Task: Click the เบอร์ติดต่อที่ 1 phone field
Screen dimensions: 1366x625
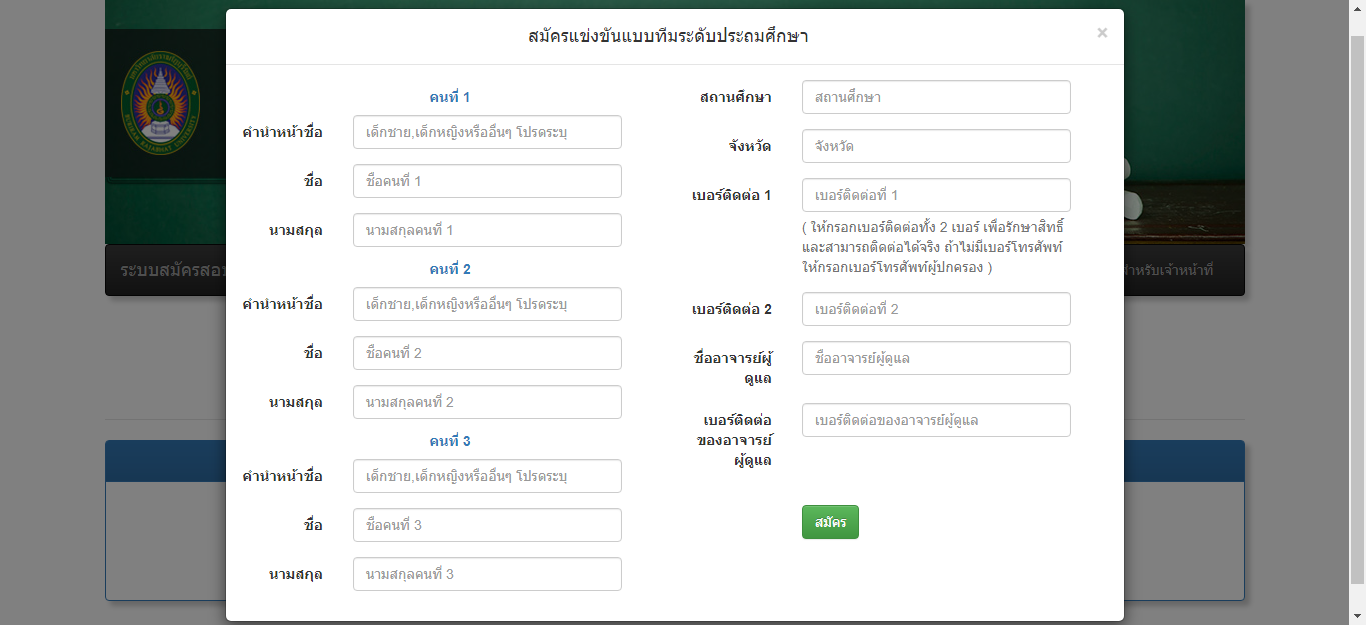Action: pyautogui.click(x=936, y=195)
